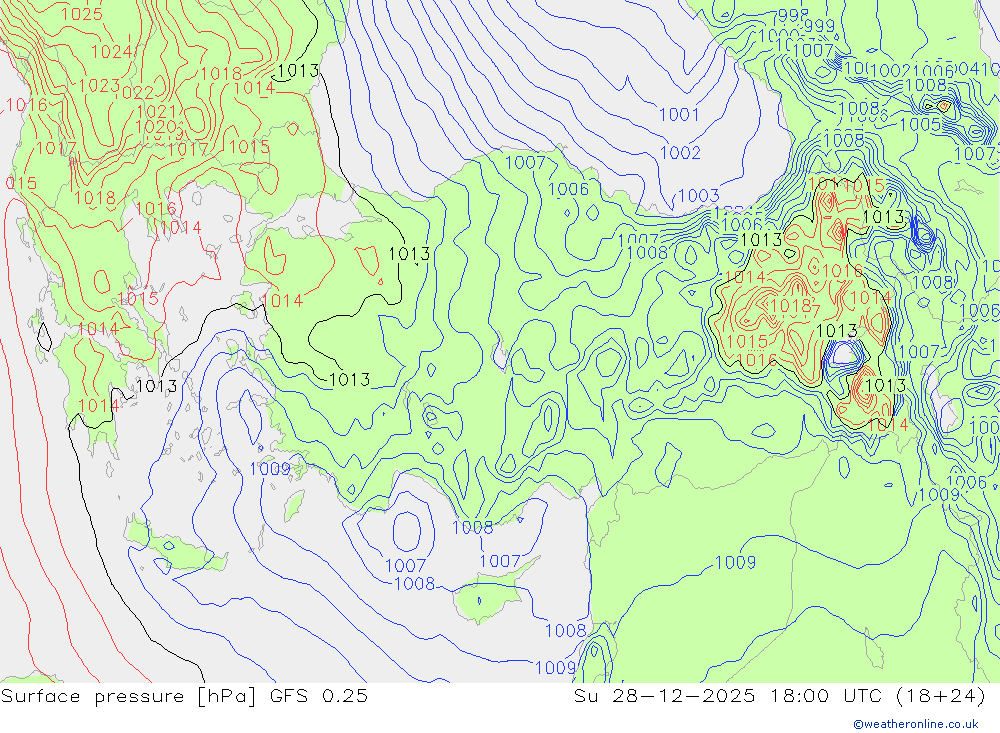This screenshot has height=733, width=1000.
Task: Click the '(18+24)' forecast offset text
Action: (x=940, y=695)
